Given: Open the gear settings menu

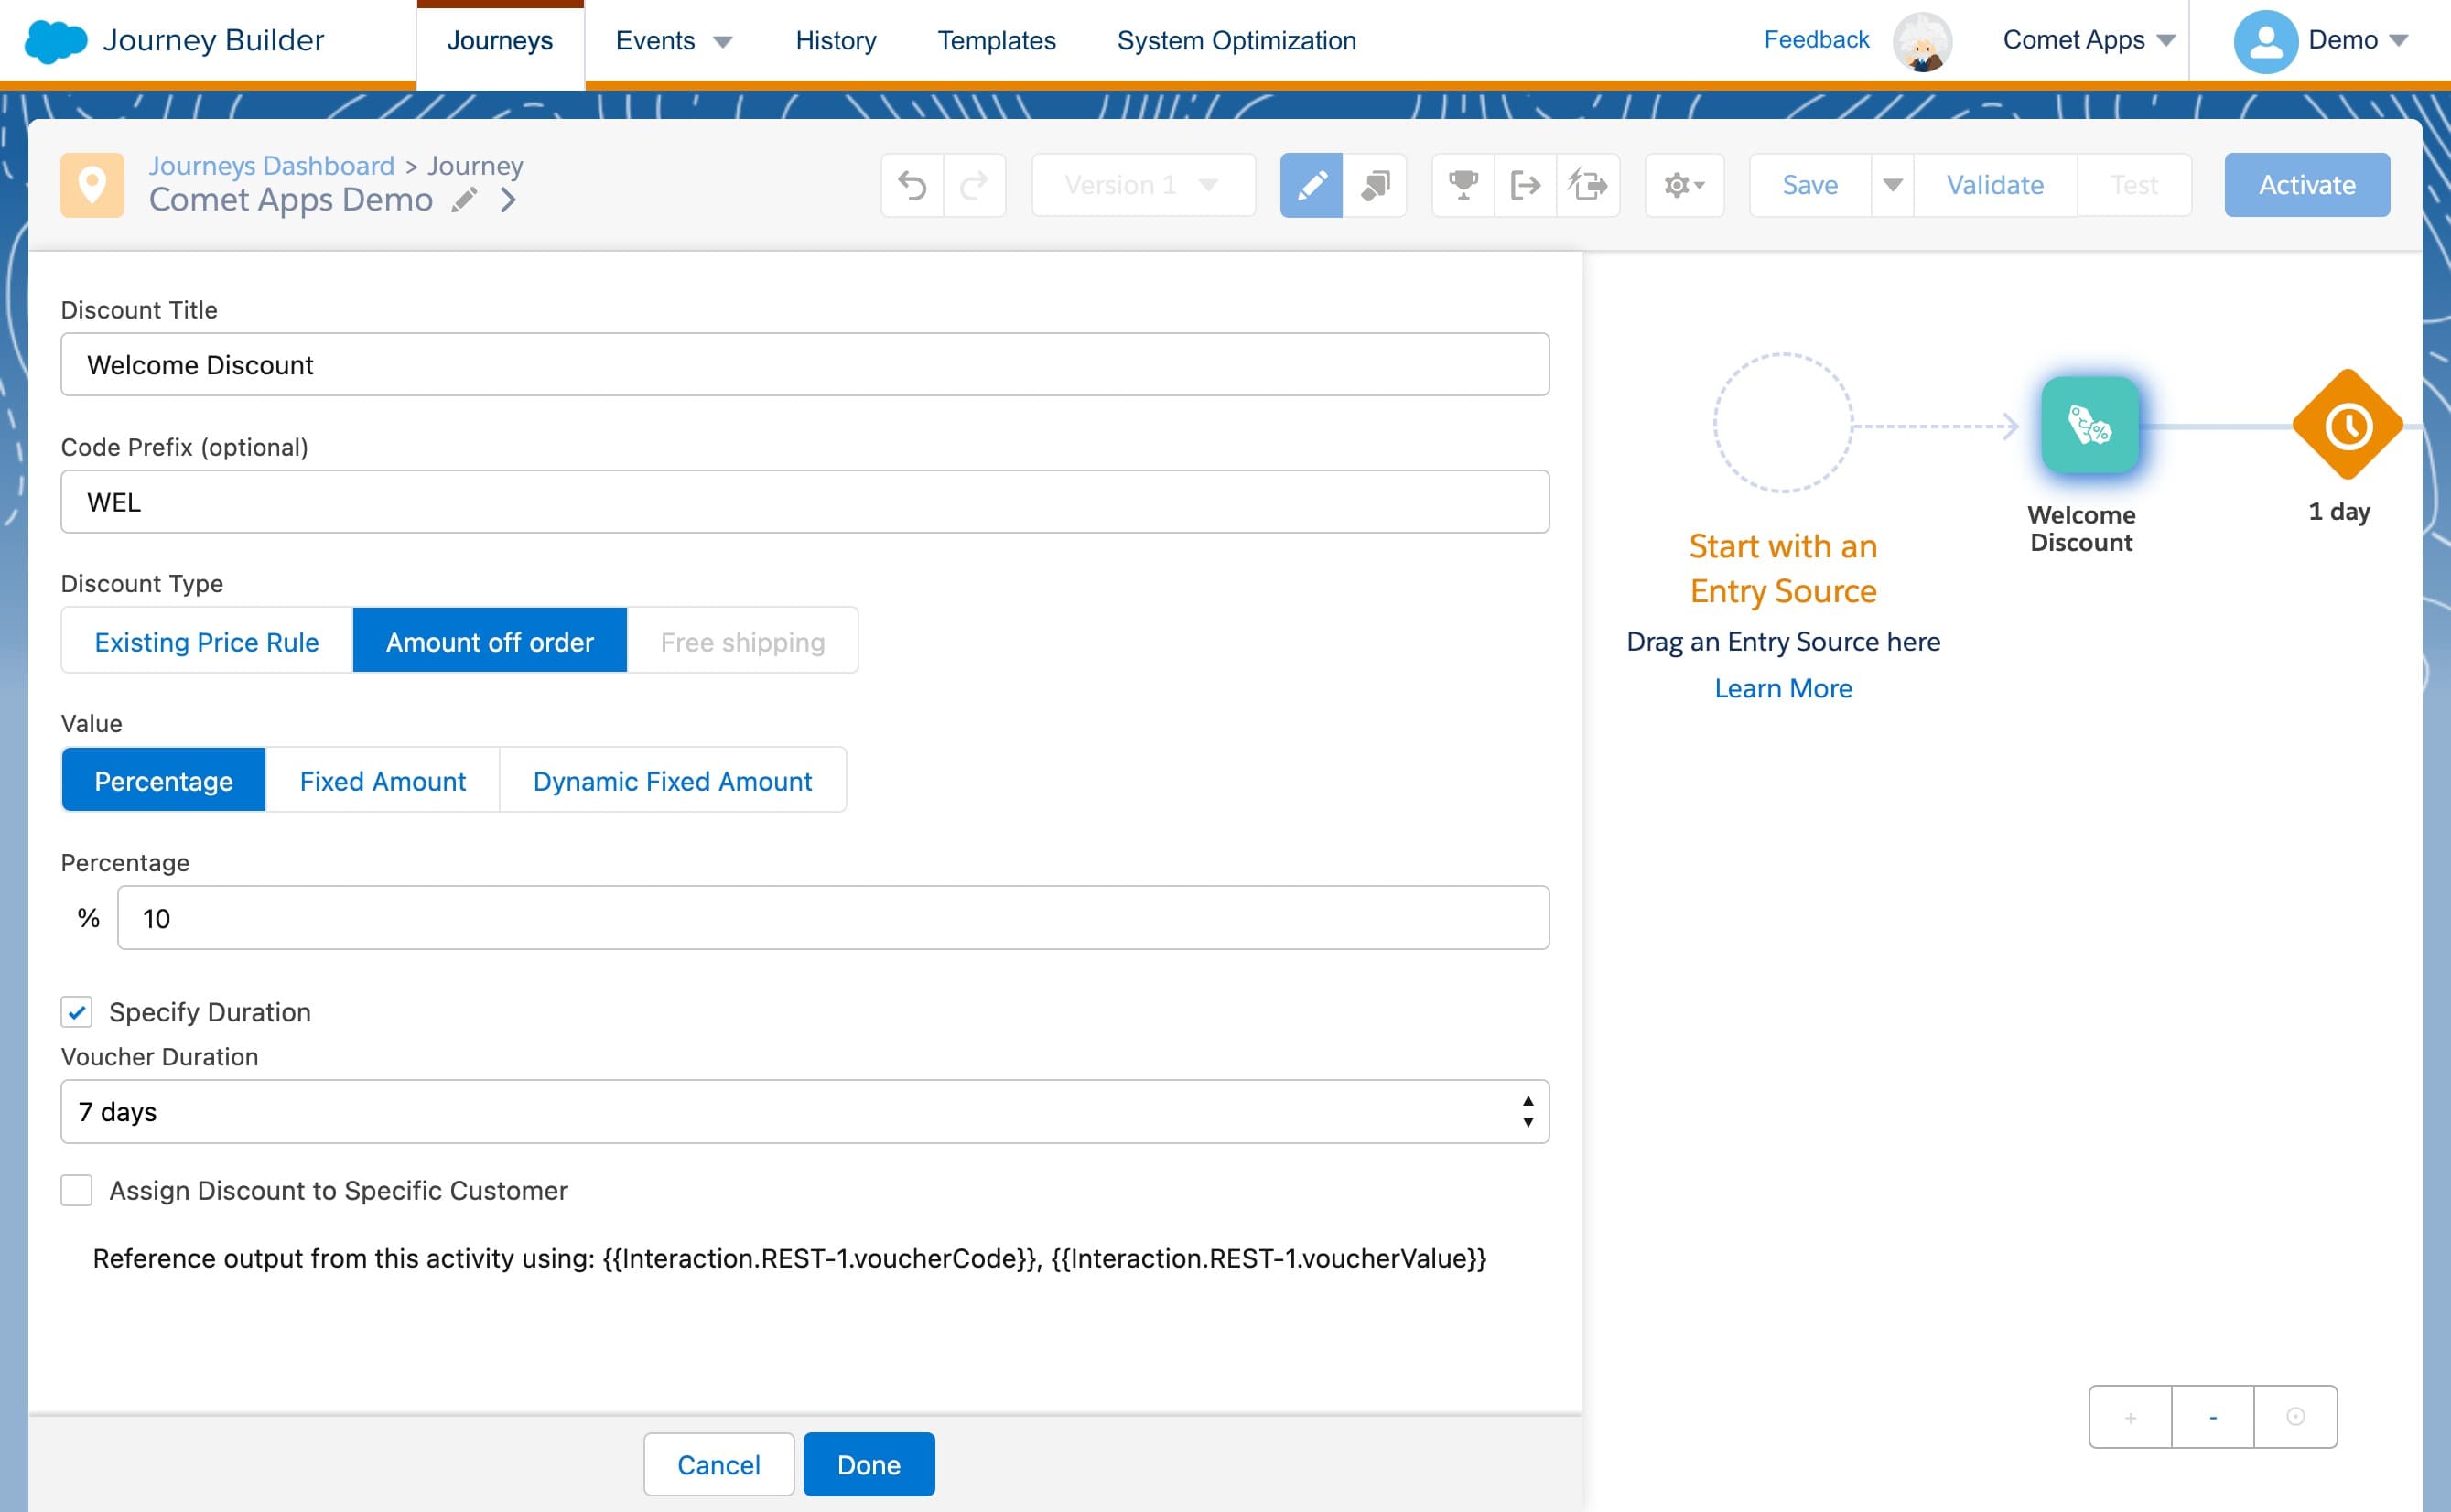Looking at the screenshot, I should (x=1684, y=185).
